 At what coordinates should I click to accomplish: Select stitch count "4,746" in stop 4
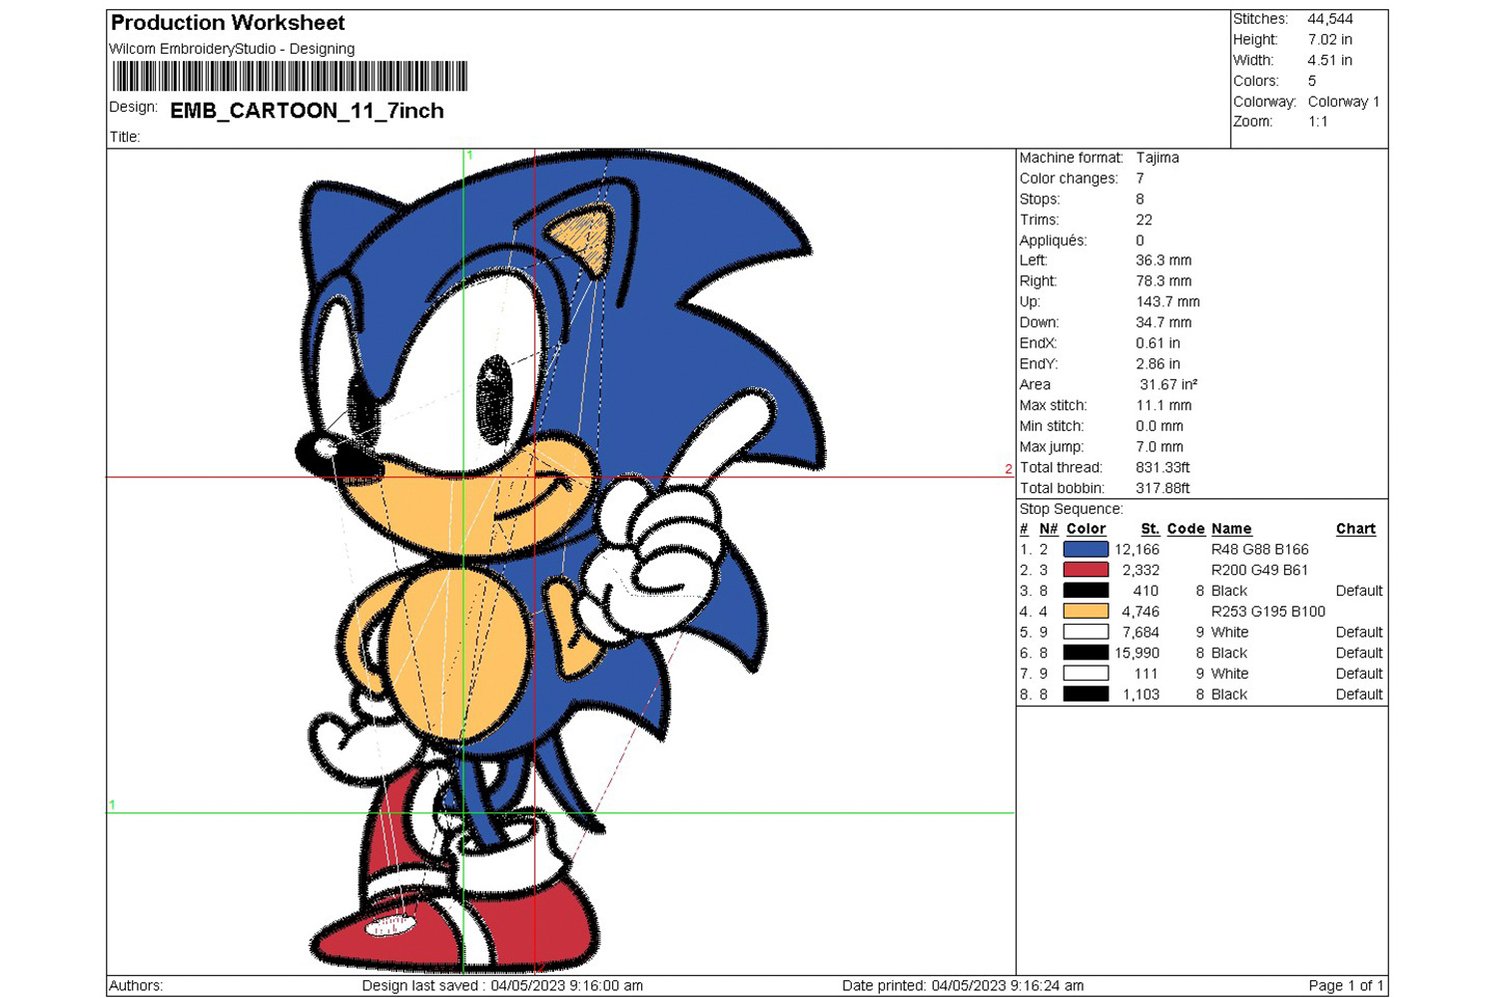(1141, 612)
